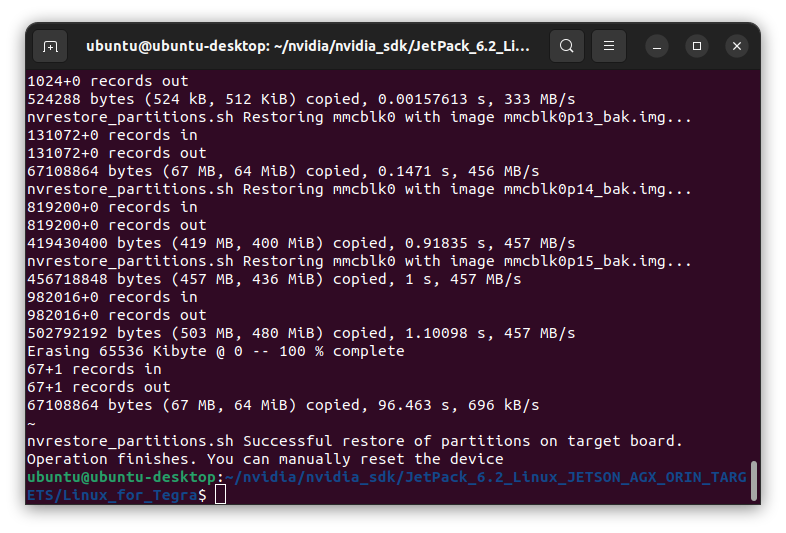Maximize the terminal window
This screenshot has height=533, width=786.
pos(697,46)
